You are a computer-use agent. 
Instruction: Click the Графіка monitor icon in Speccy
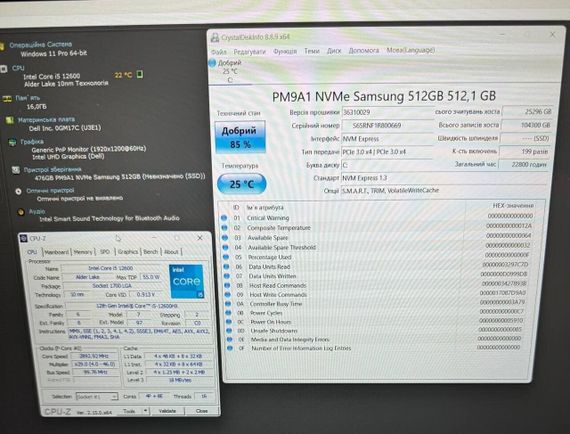[13, 142]
